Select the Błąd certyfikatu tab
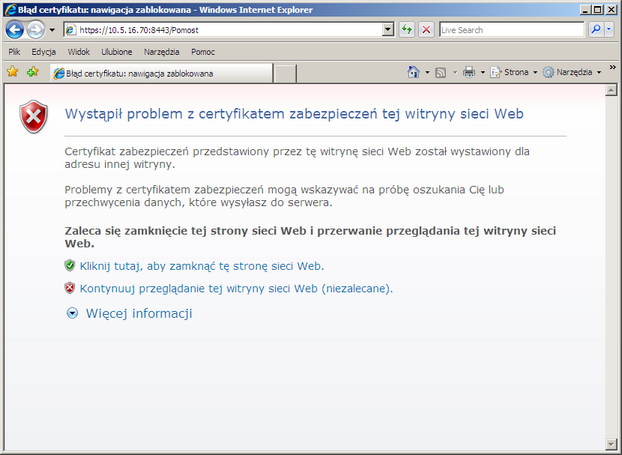 tap(161, 73)
